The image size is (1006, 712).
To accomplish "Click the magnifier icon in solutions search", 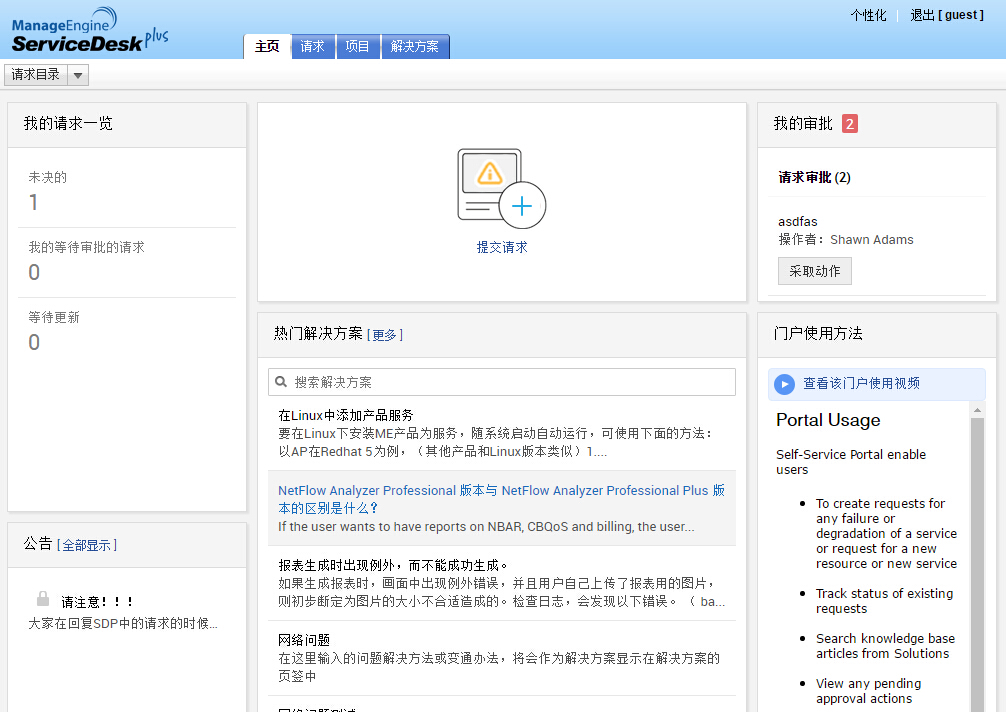I will (x=282, y=382).
